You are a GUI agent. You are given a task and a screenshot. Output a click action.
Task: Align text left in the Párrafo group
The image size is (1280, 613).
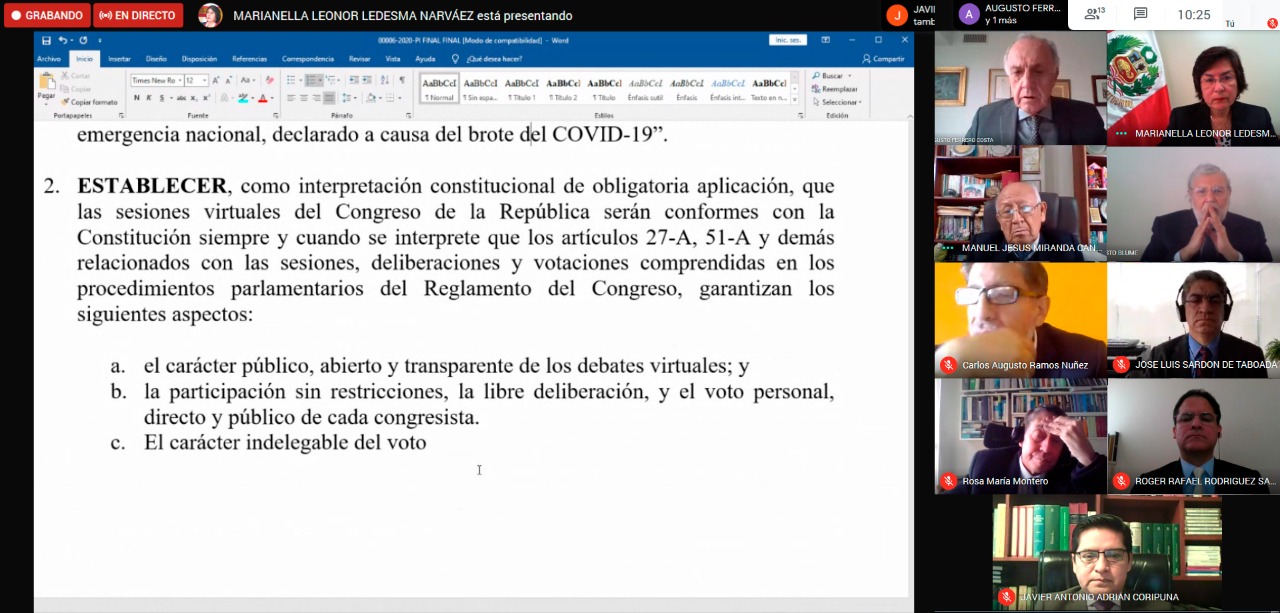(291, 98)
